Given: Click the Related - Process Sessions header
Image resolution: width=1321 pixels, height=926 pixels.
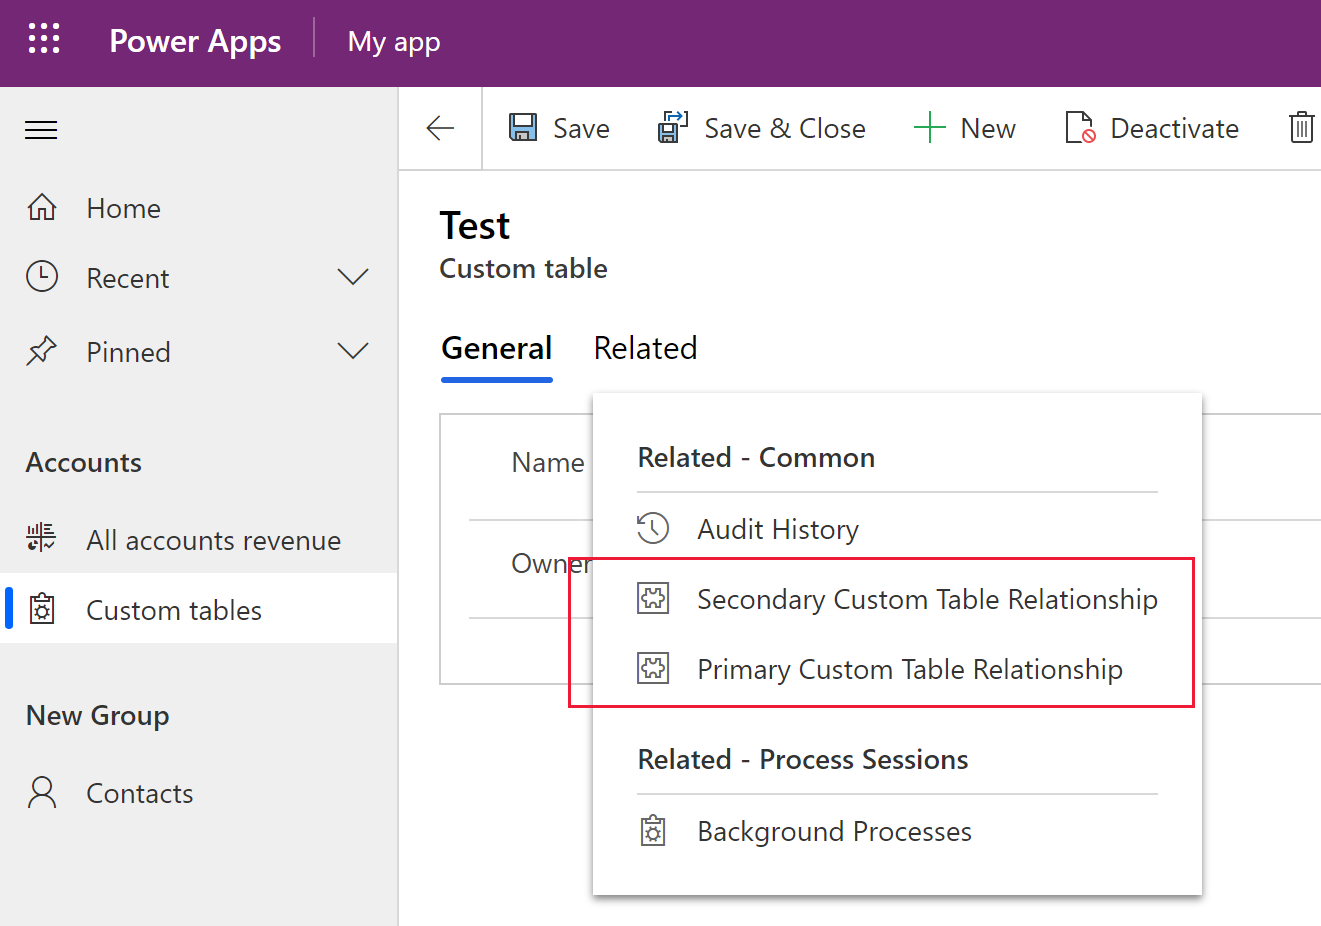Looking at the screenshot, I should coord(803,759).
